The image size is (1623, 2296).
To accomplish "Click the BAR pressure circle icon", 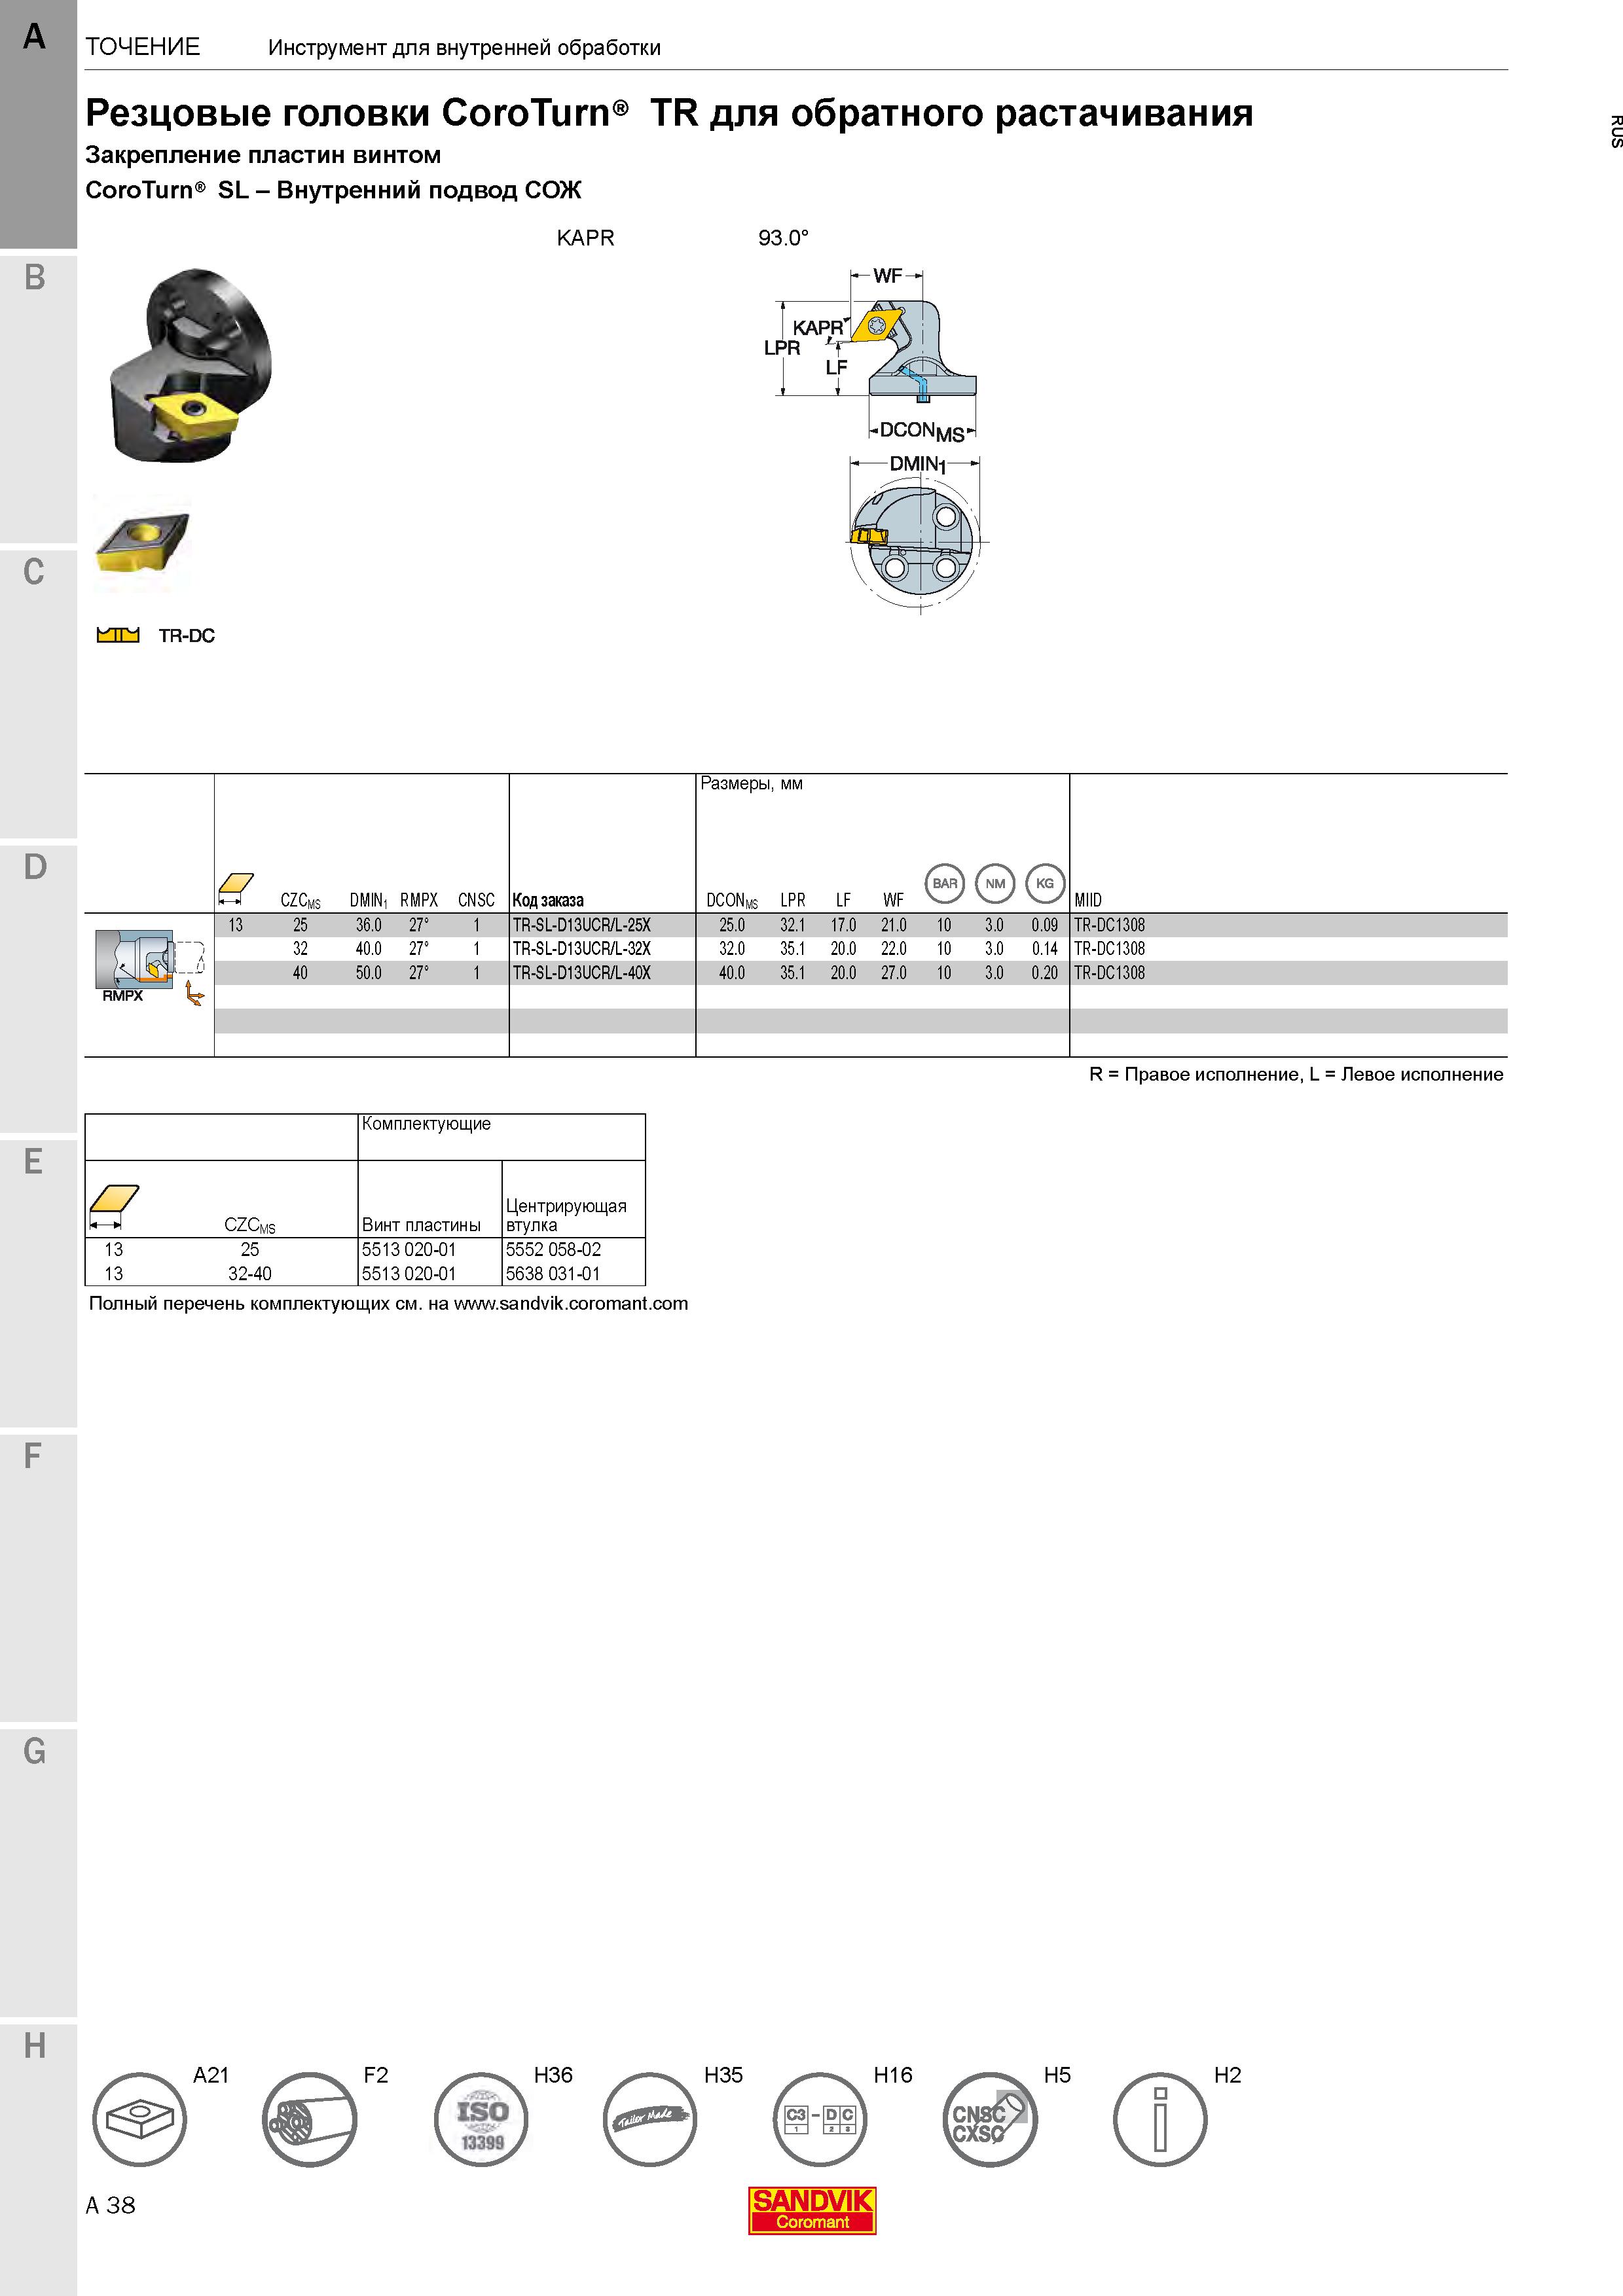I will [945, 883].
